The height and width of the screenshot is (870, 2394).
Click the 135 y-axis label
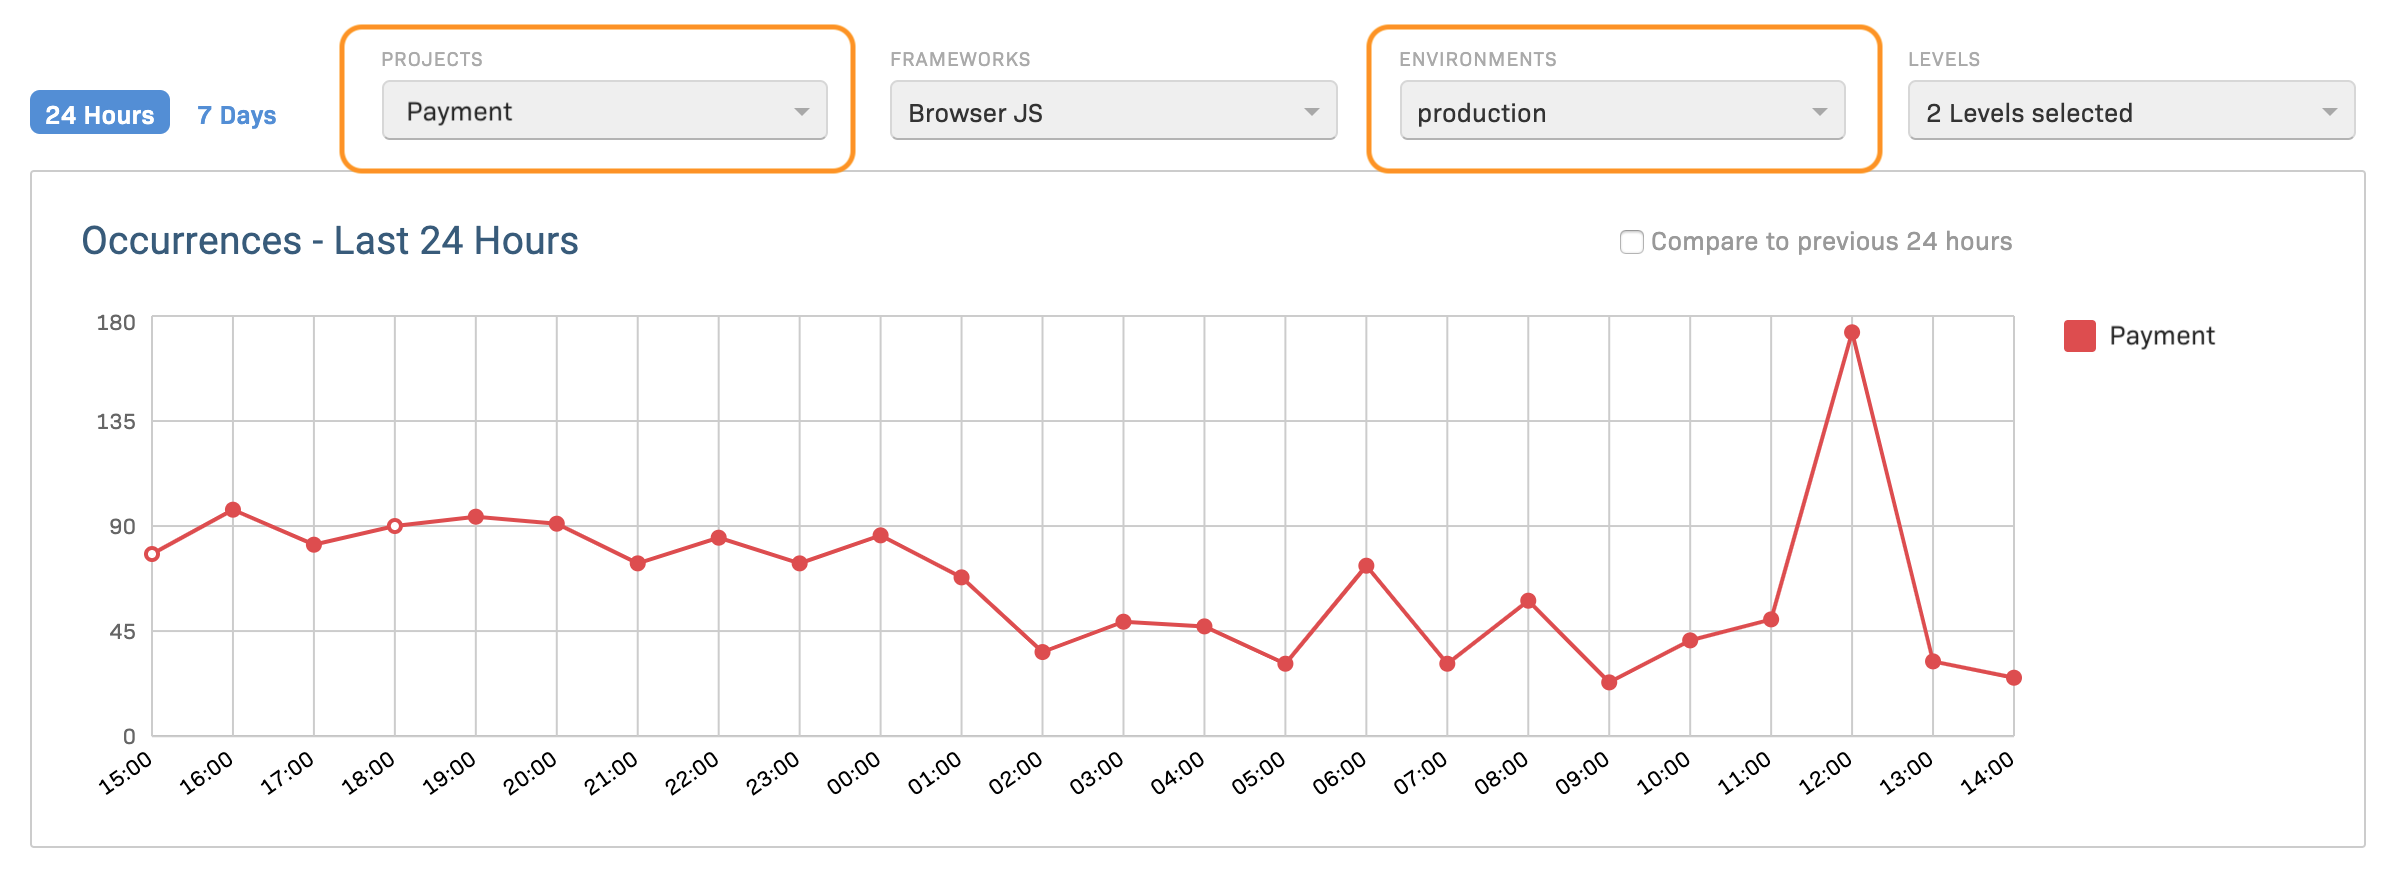pyautogui.click(x=115, y=421)
